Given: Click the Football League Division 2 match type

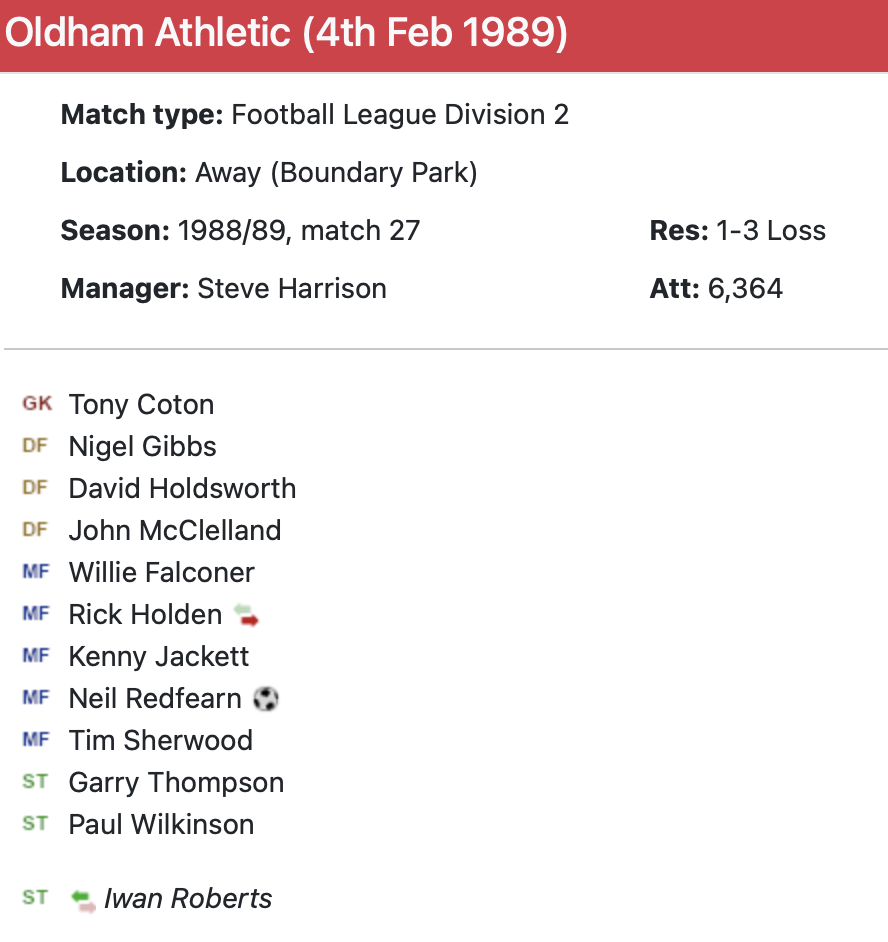Looking at the screenshot, I should 400,115.
